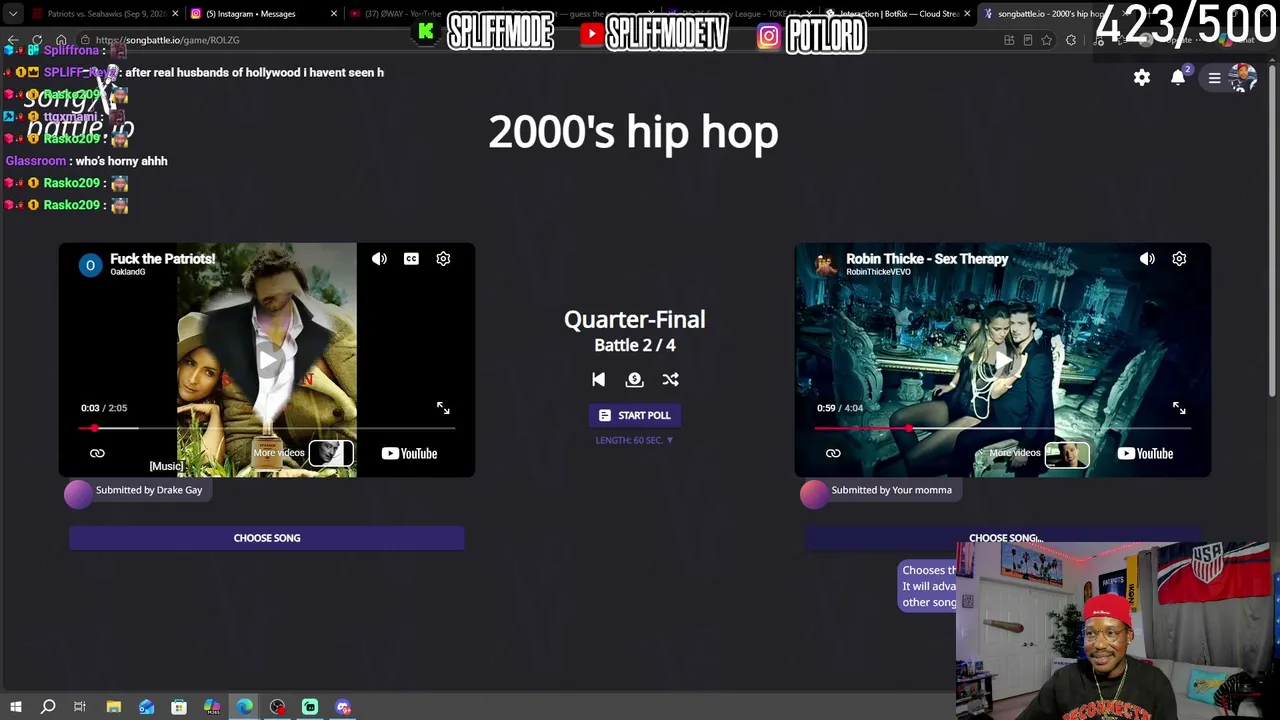Image resolution: width=1280 pixels, height=720 pixels.
Task: Switch to the Instagram Messages browser tab
Action: tap(262, 14)
